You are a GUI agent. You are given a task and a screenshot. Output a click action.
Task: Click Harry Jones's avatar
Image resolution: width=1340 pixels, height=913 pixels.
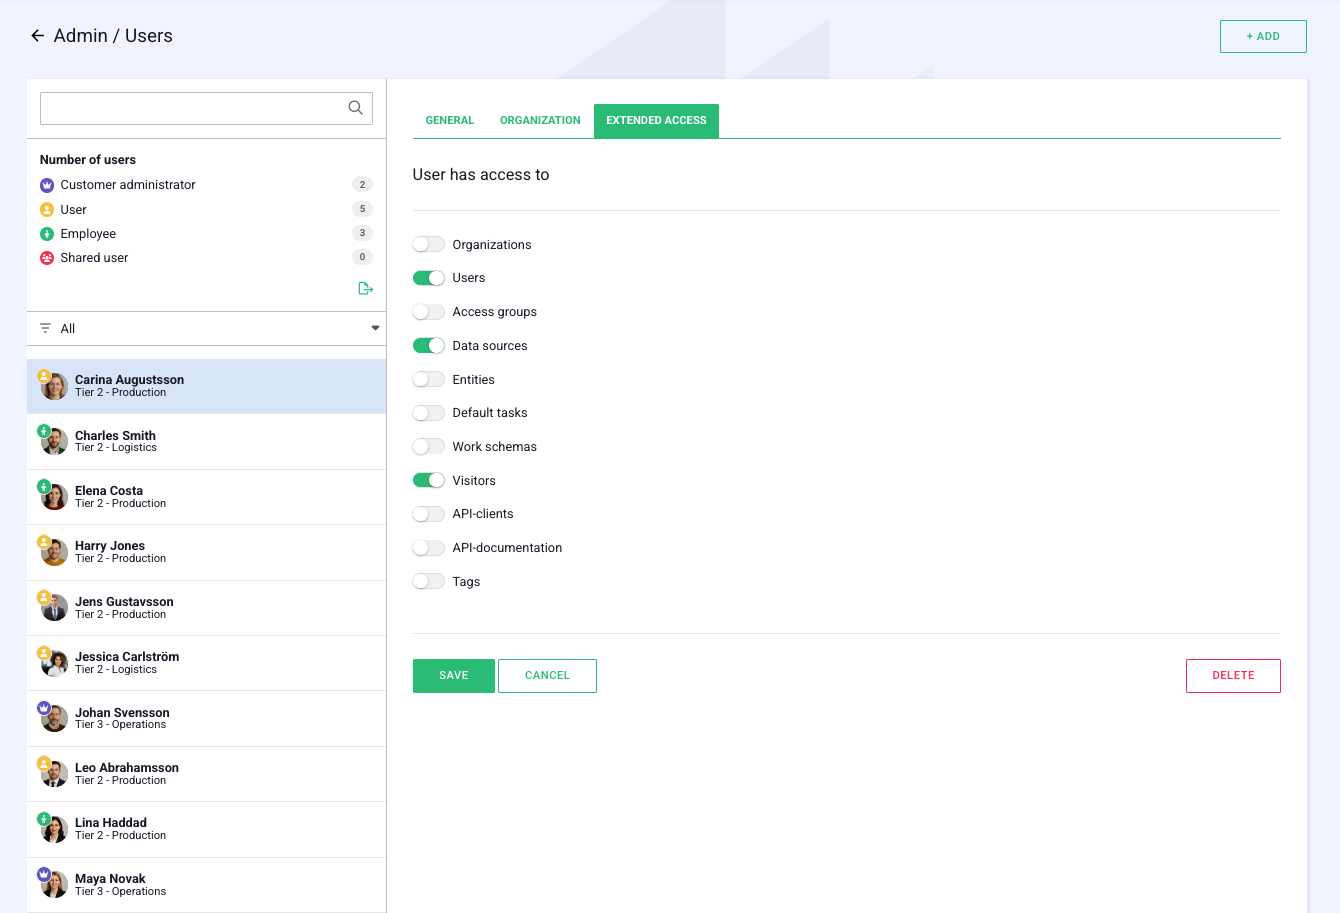[55, 552]
